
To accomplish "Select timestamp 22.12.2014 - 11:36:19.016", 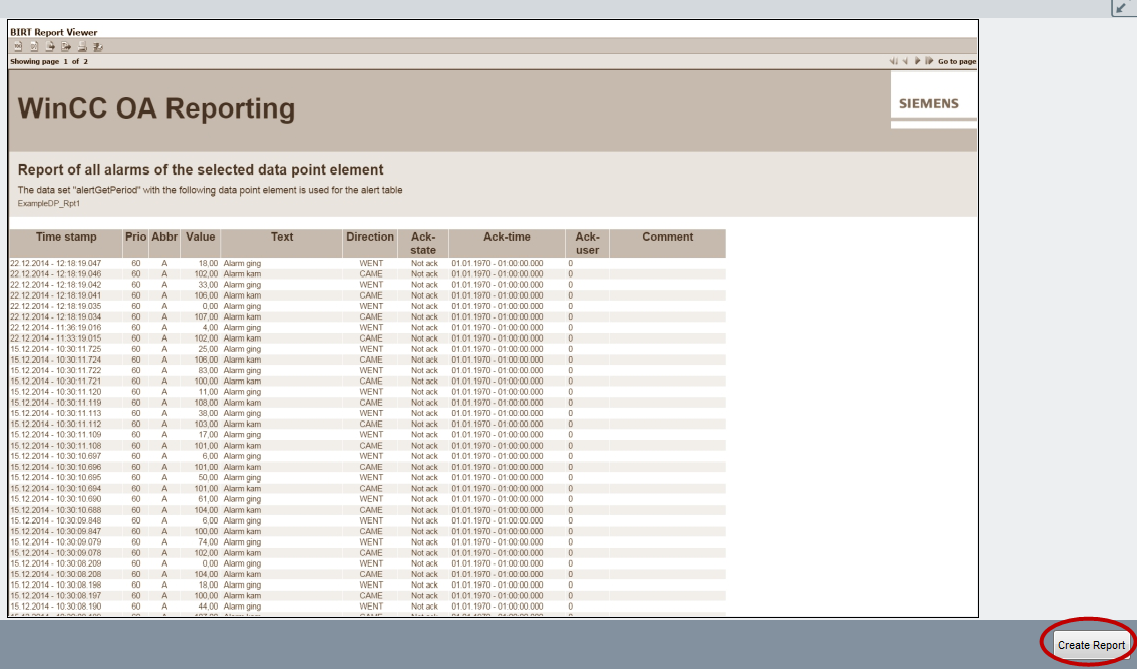I will 56,328.
